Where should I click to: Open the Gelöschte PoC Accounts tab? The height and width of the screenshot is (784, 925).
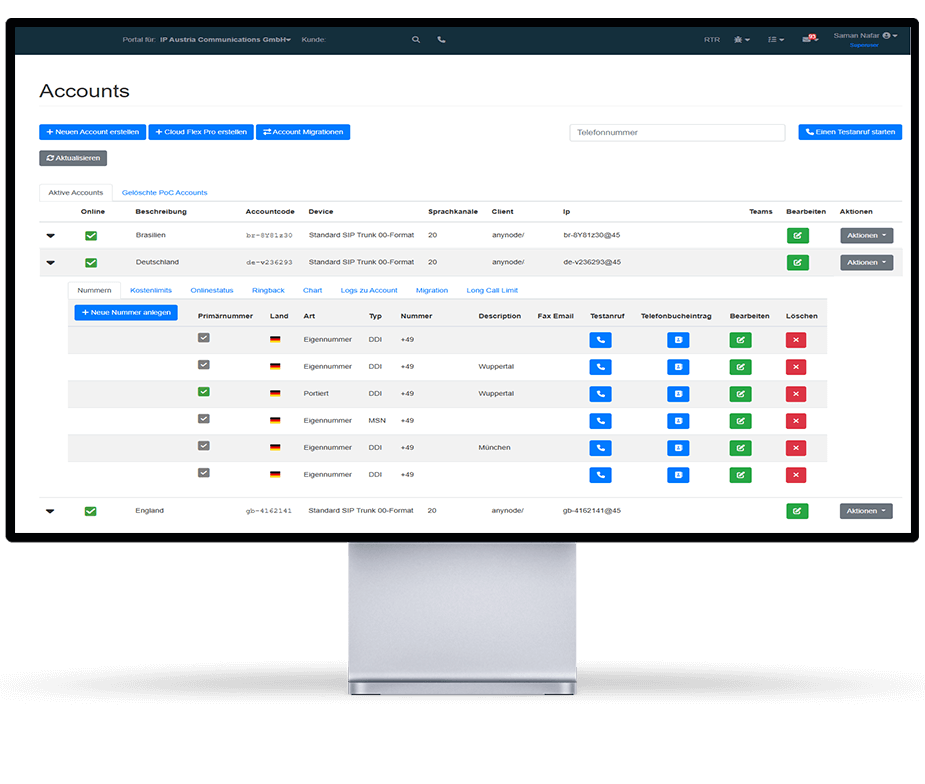tap(164, 192)
